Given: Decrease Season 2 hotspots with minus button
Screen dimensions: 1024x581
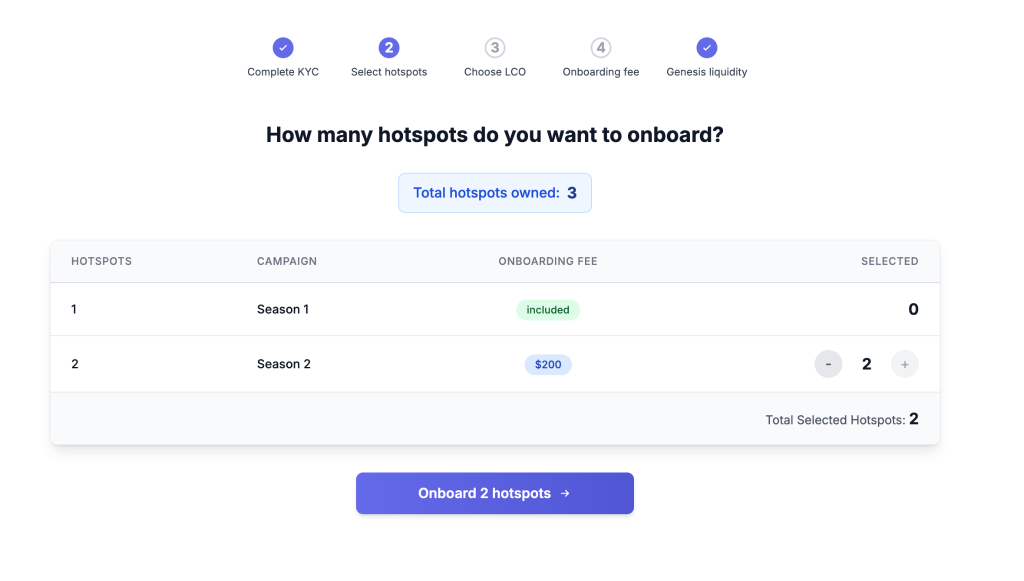Looking at the screenshot, I should click(828, 364).
